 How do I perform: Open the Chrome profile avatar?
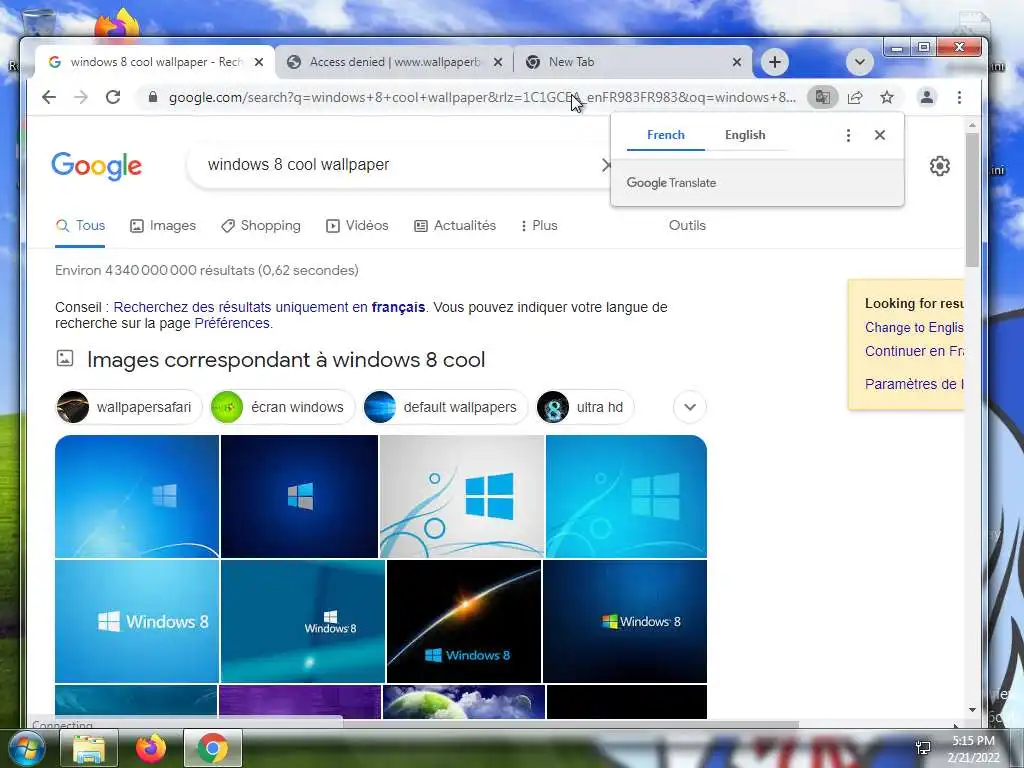click(927, 97)
